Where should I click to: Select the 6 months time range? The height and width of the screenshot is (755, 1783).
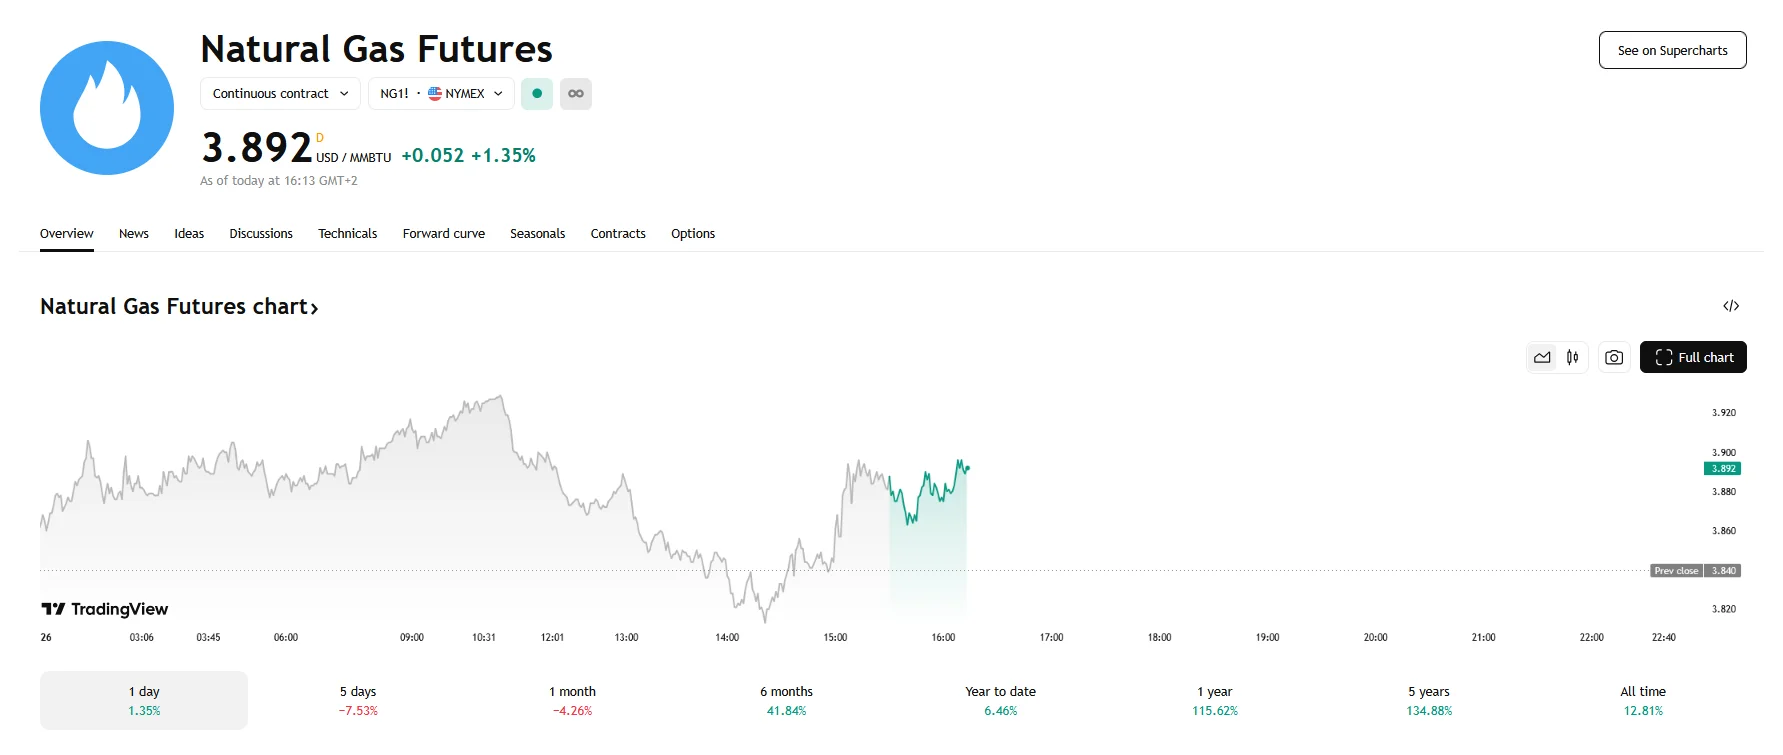[786, 700]
